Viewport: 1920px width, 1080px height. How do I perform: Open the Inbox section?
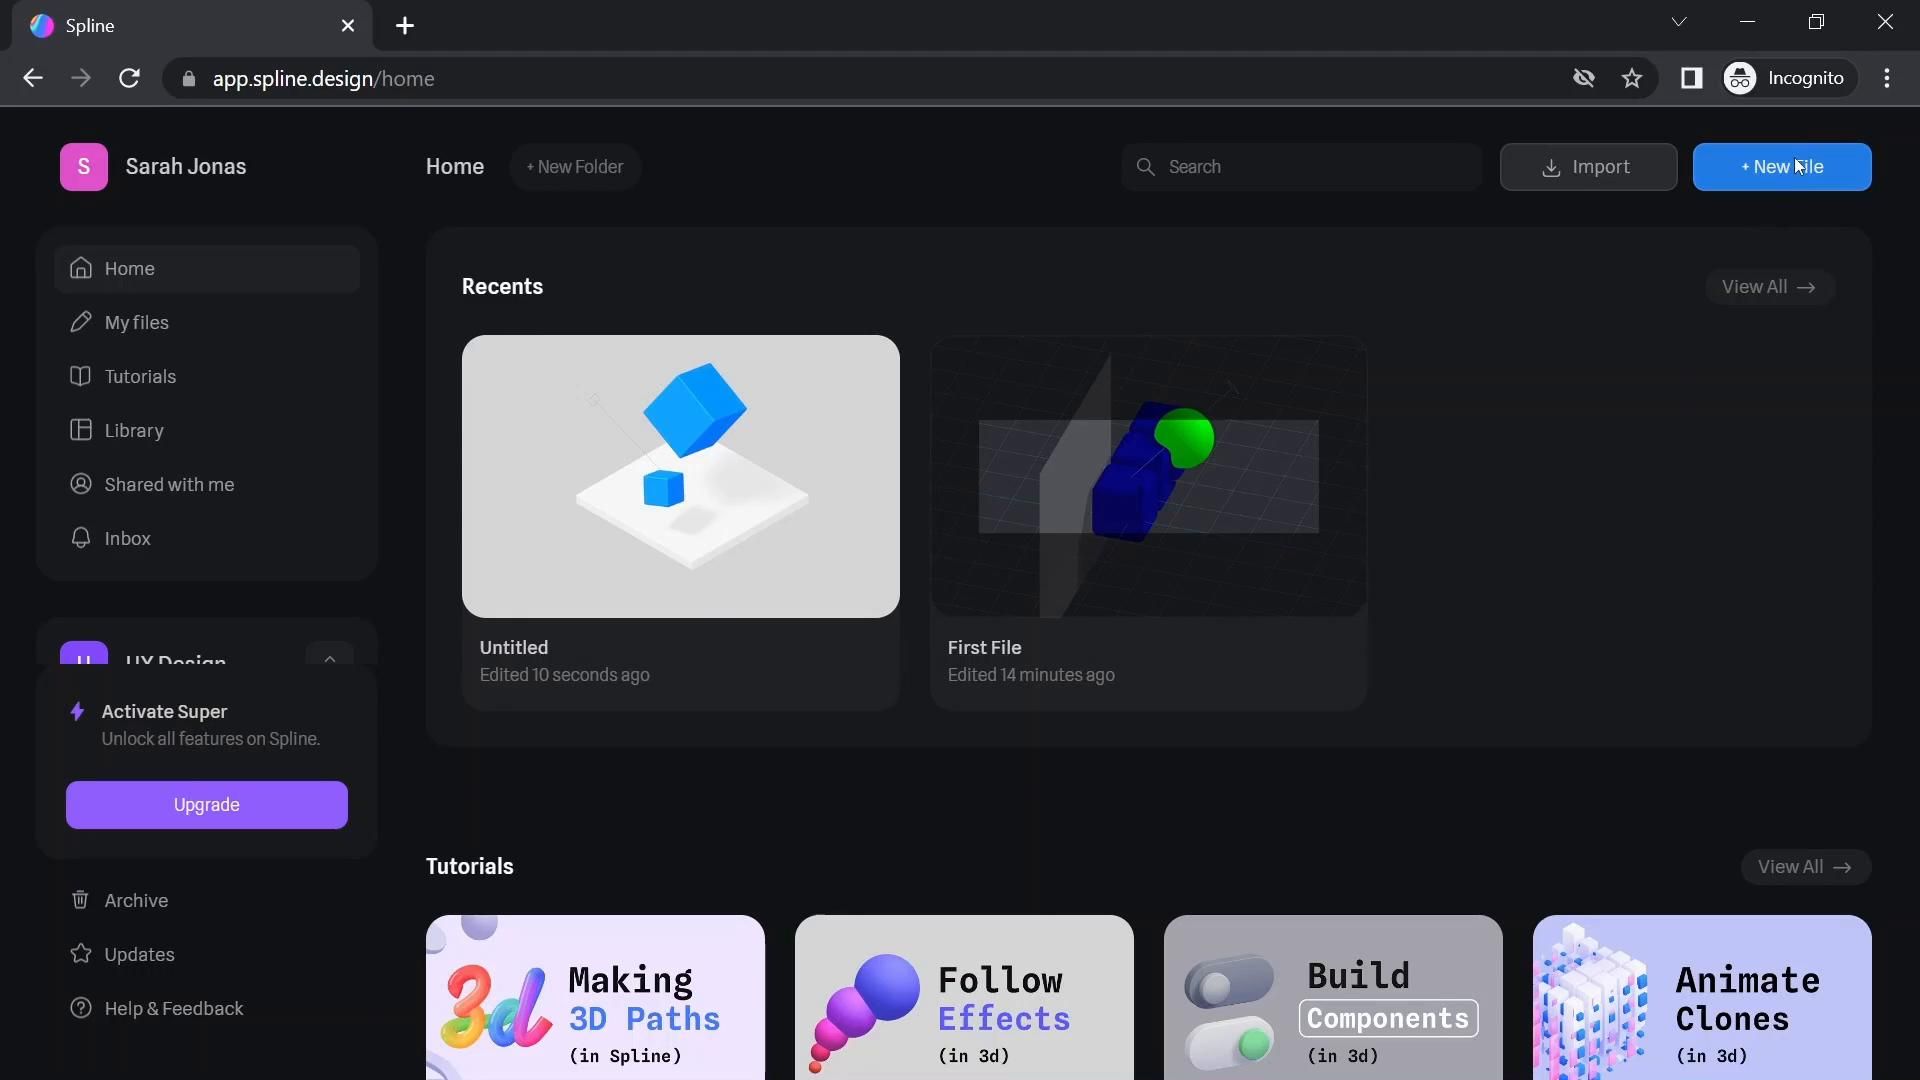coord(207,539)
